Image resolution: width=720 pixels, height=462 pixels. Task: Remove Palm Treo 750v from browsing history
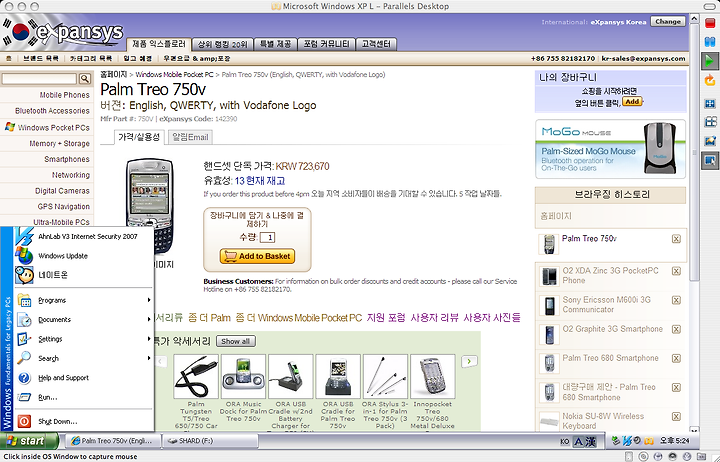coord(676,239)
